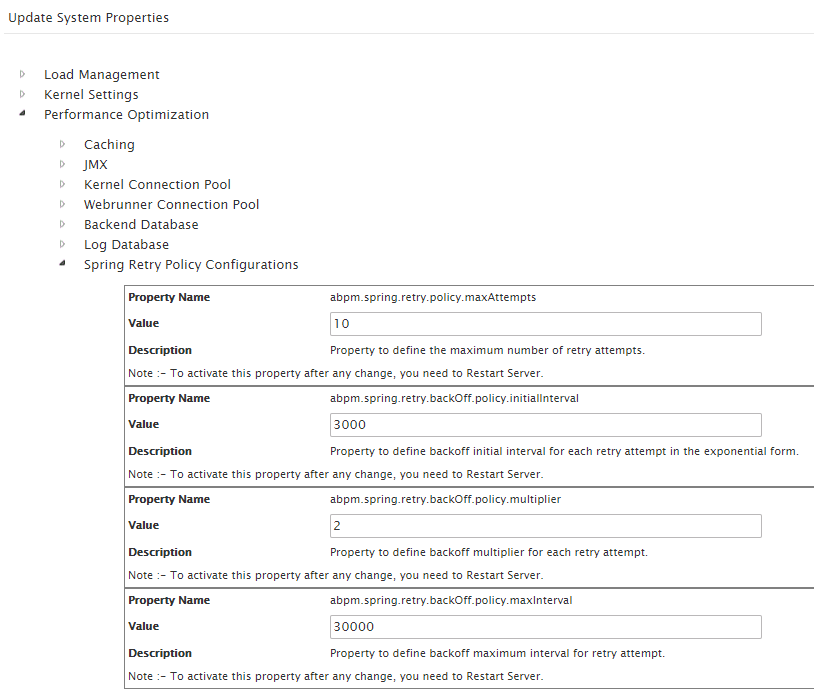Expand the Kernel Settings section arrow

[22, 94]
